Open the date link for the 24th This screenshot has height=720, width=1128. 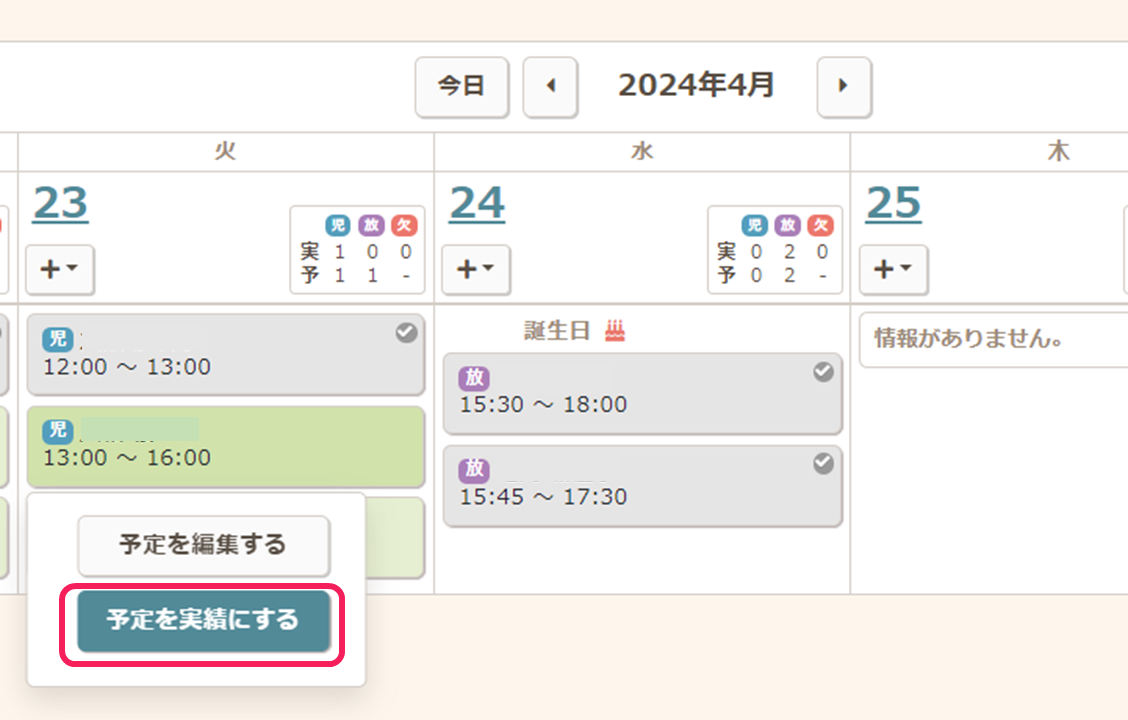tap(476, 204)
